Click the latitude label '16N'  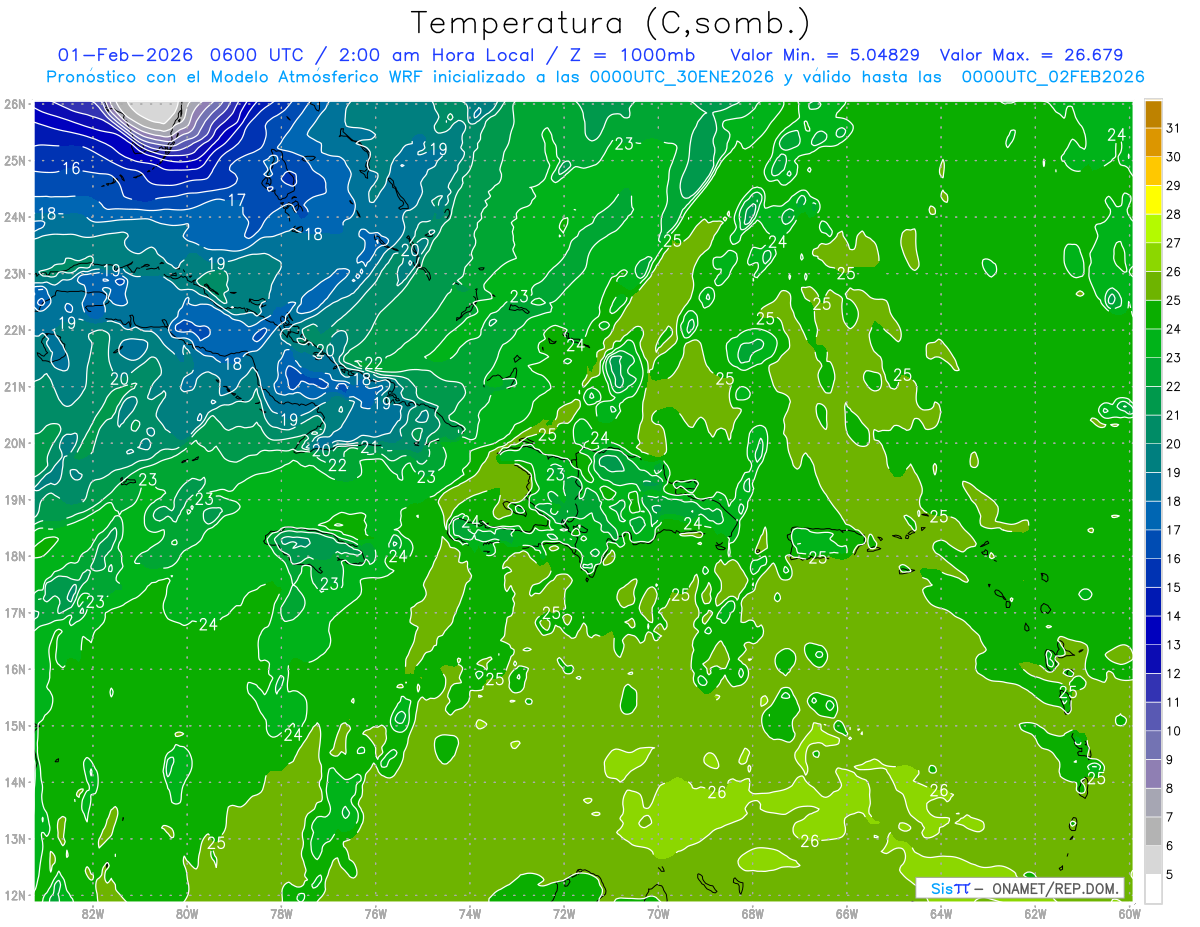coord(14,669)
